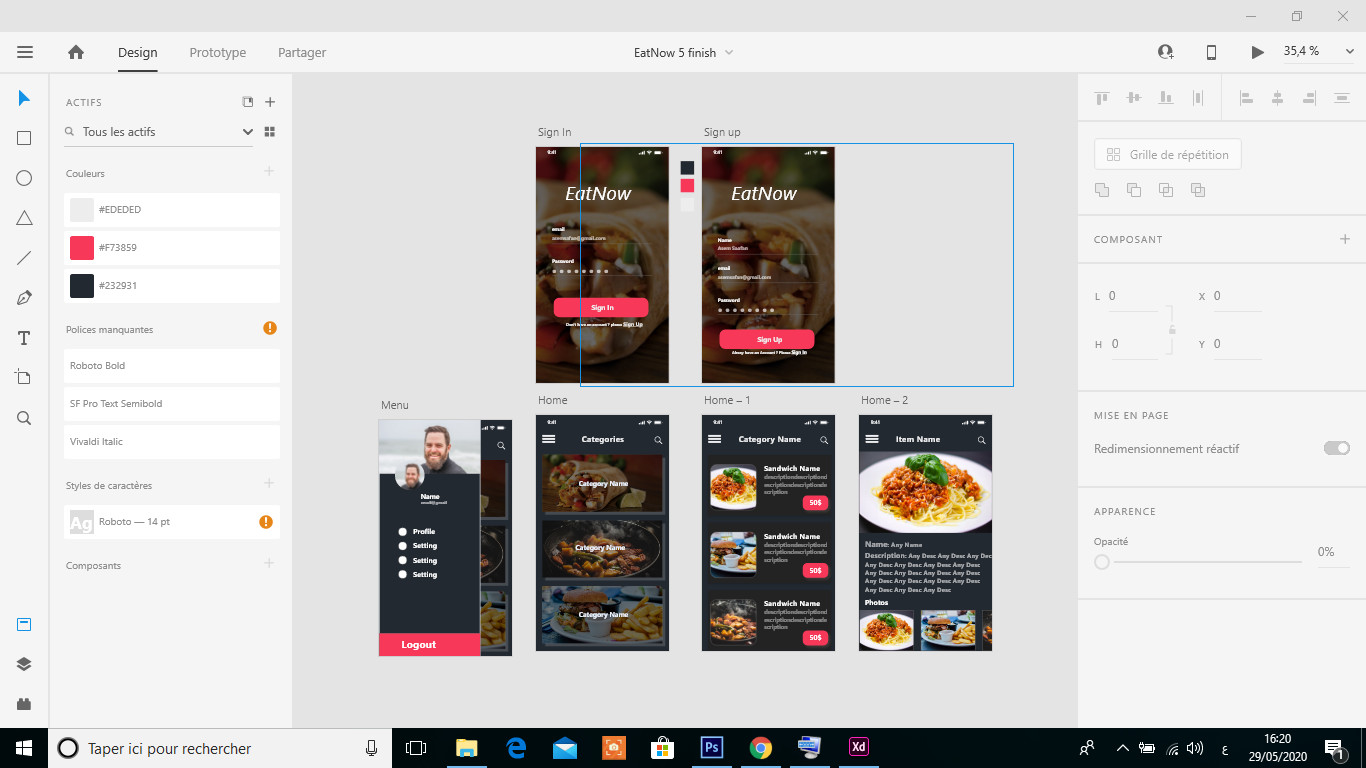Add a component with Composant plus

[1345, 239]
